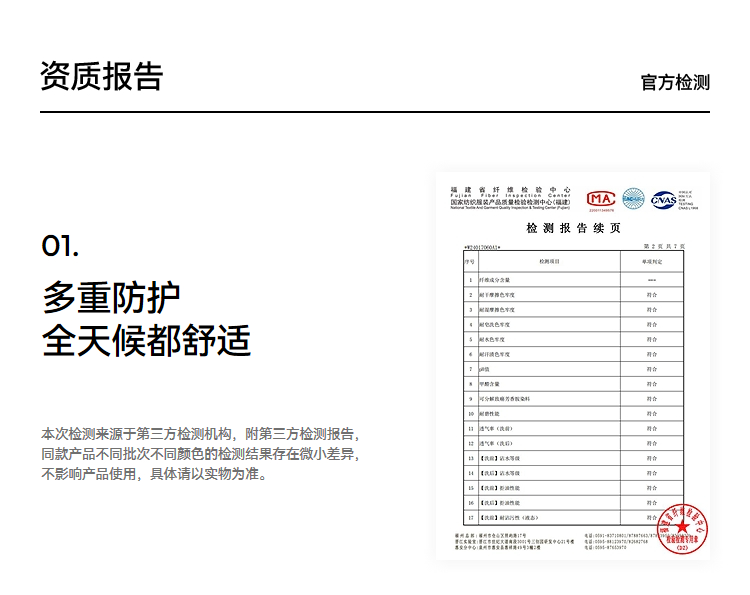Viewport: 750px width, 595px height.
Task: Click the disclaimer paragraph about third-party testing
Action: [x=199, y=453]
